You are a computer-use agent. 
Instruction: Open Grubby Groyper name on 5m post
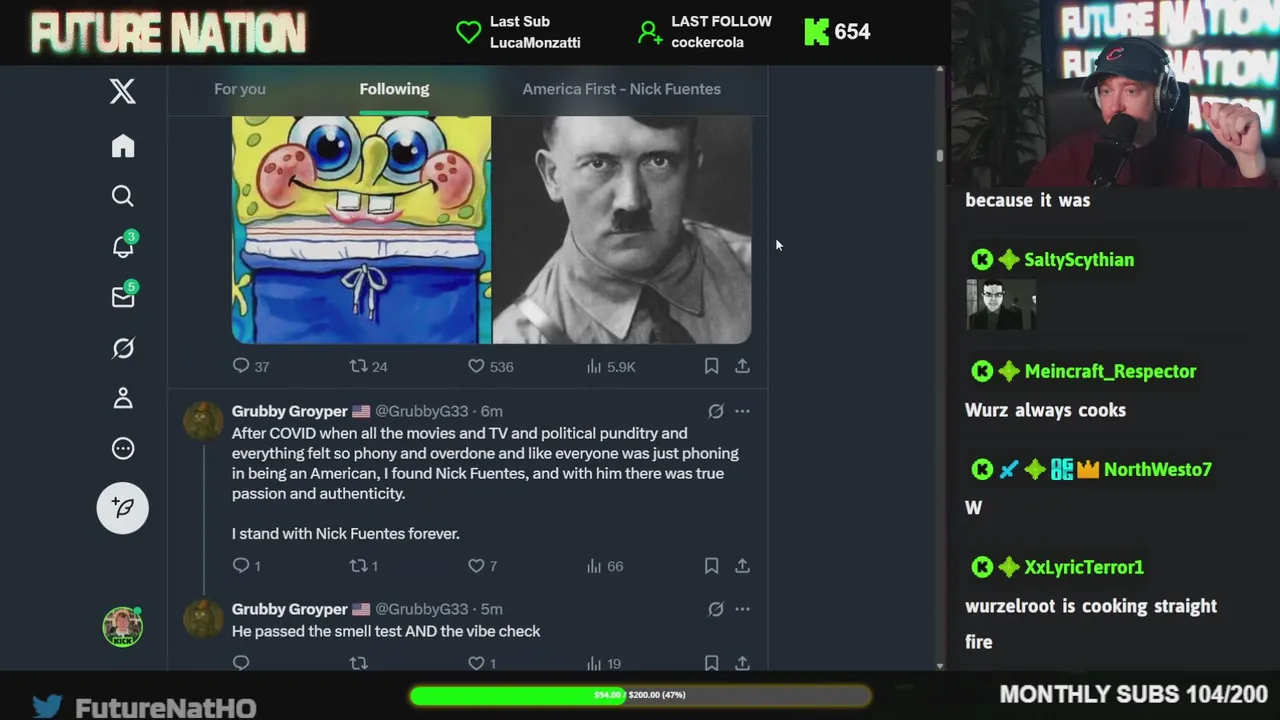[289, 609]
